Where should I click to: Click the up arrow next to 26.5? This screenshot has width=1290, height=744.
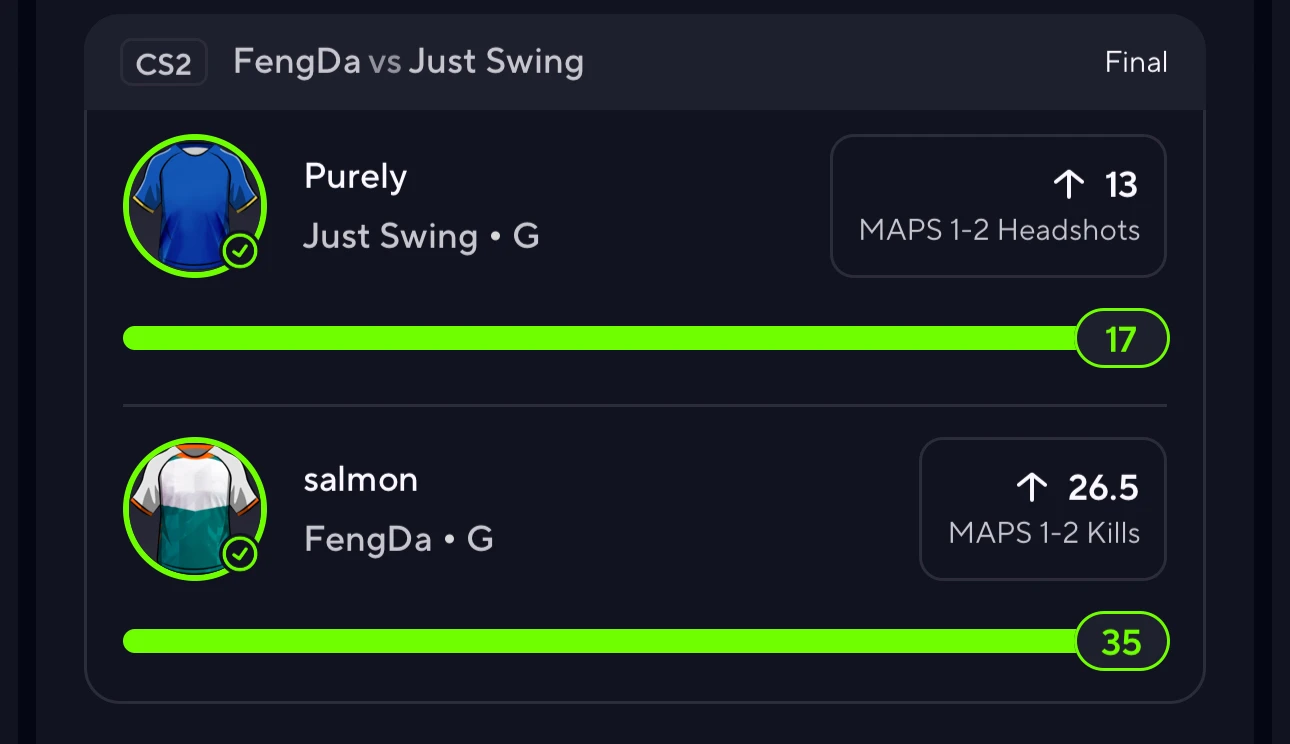pyautogui.click(x=1031, y=487)
